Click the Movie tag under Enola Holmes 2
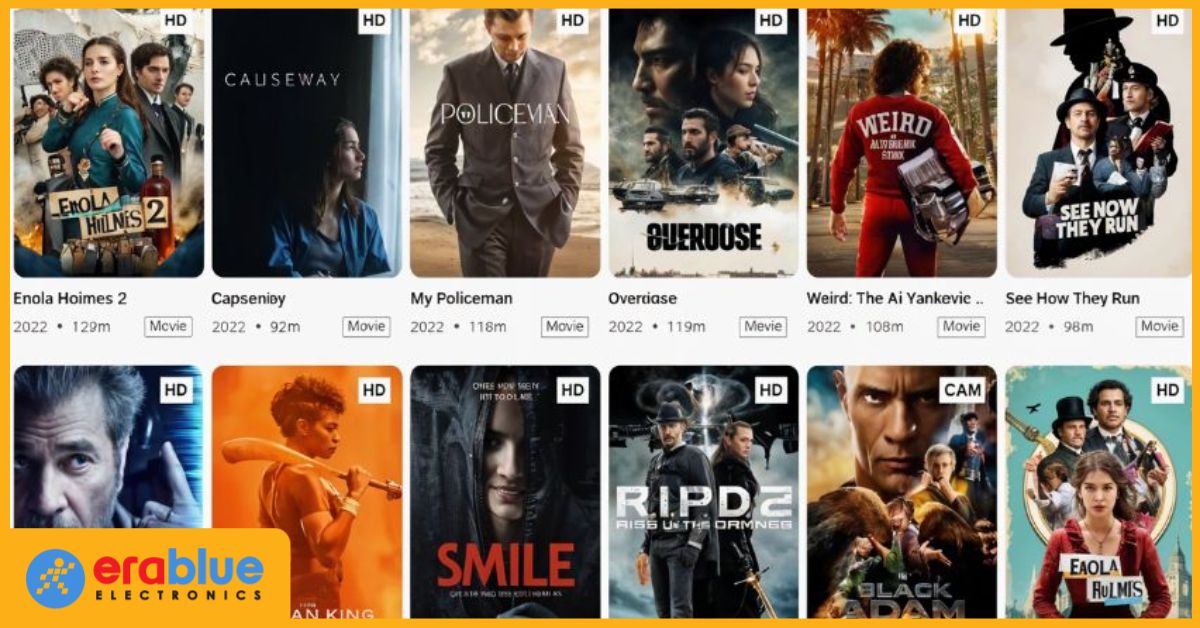This screenshot has width=1200, height=628. click(x=168, y=326)
